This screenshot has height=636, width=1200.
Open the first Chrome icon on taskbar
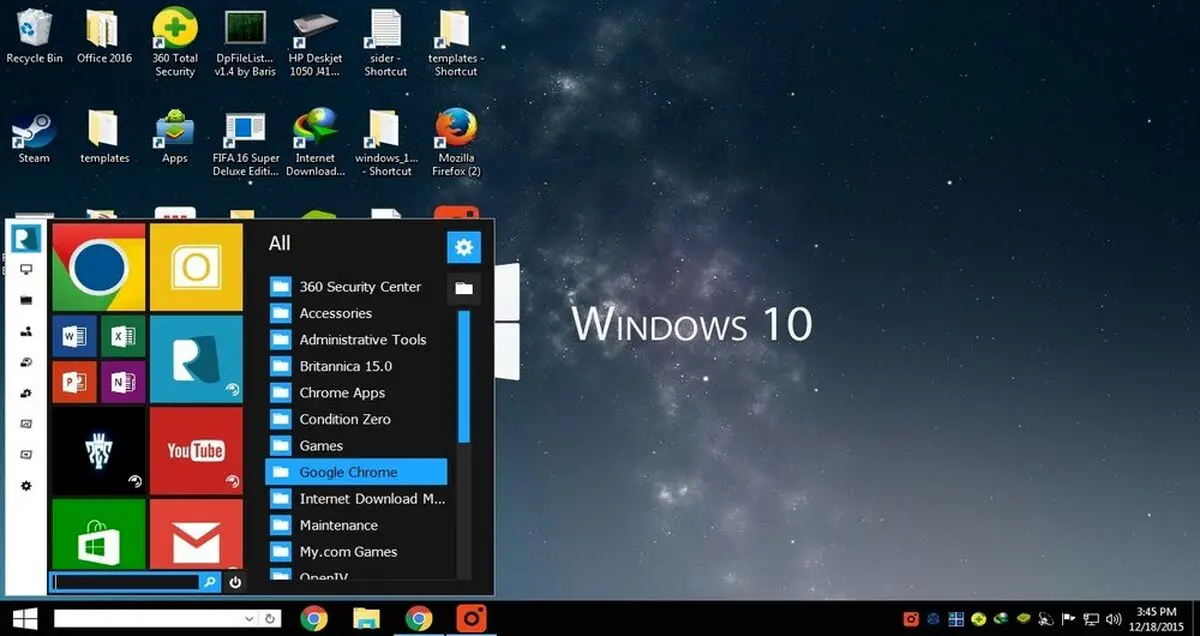coord(314,619)
